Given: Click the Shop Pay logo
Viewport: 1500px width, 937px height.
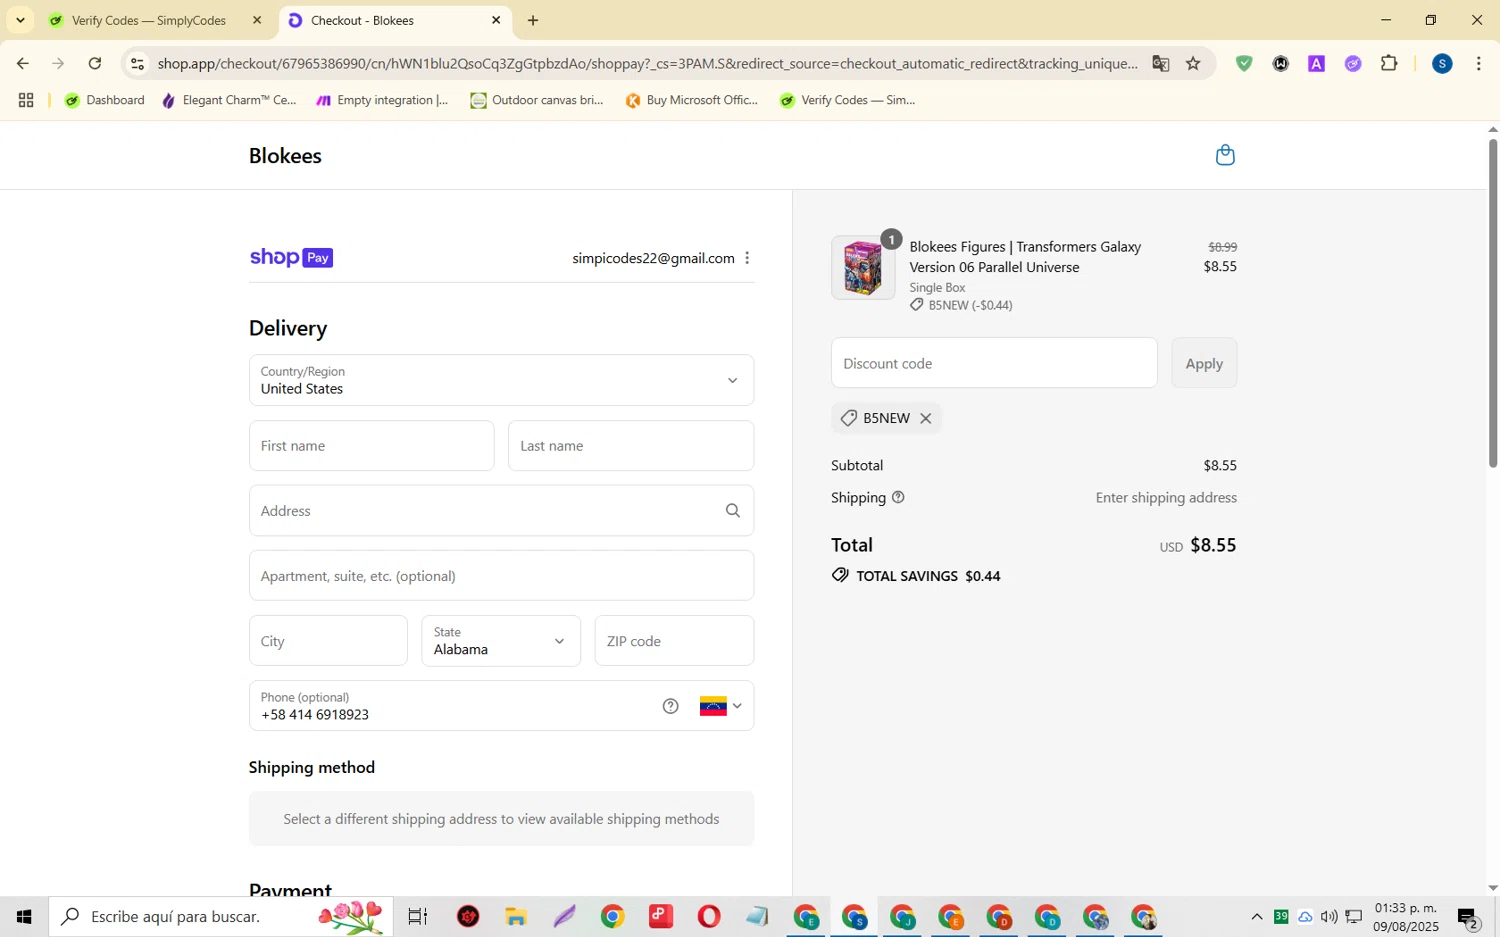Looking at the screenshot, I should 291,258.
